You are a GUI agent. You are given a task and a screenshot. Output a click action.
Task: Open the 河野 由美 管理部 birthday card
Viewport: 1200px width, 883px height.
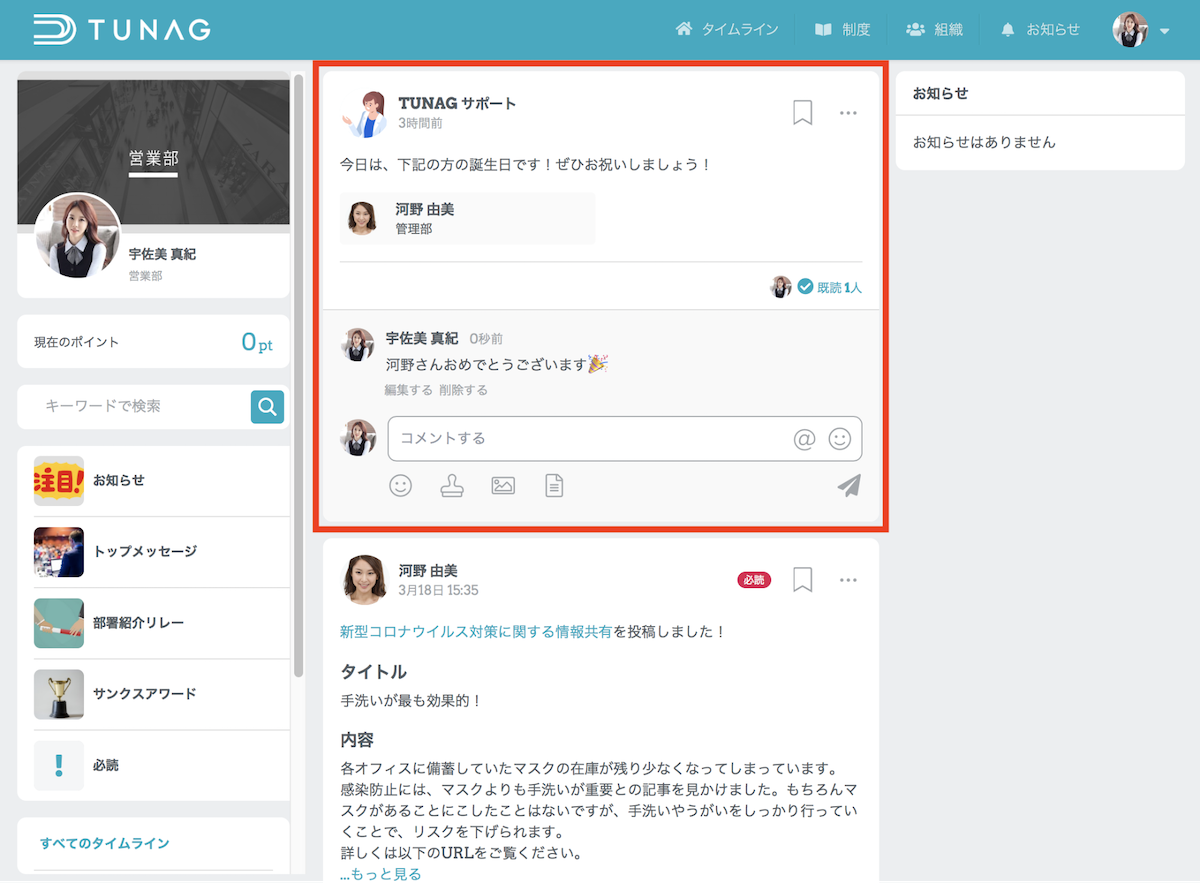tap(468, 218)
